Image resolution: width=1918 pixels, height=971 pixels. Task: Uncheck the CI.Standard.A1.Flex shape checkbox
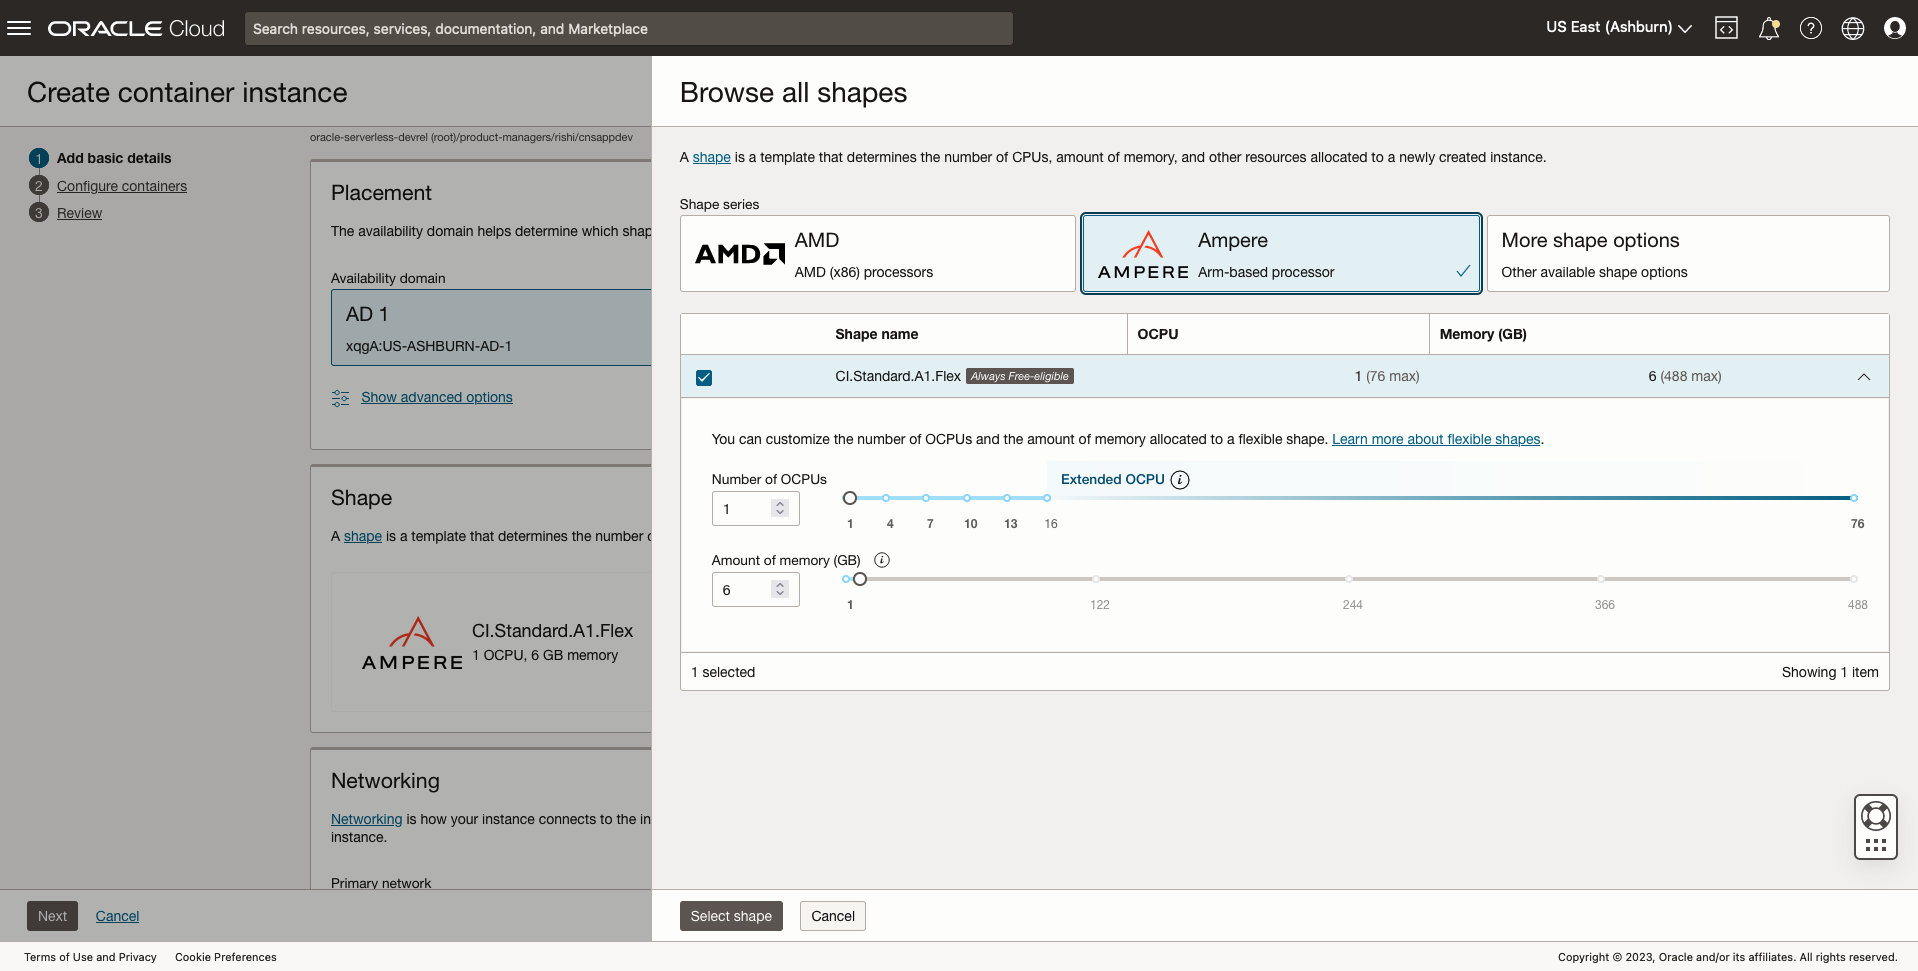coord(704,377)
